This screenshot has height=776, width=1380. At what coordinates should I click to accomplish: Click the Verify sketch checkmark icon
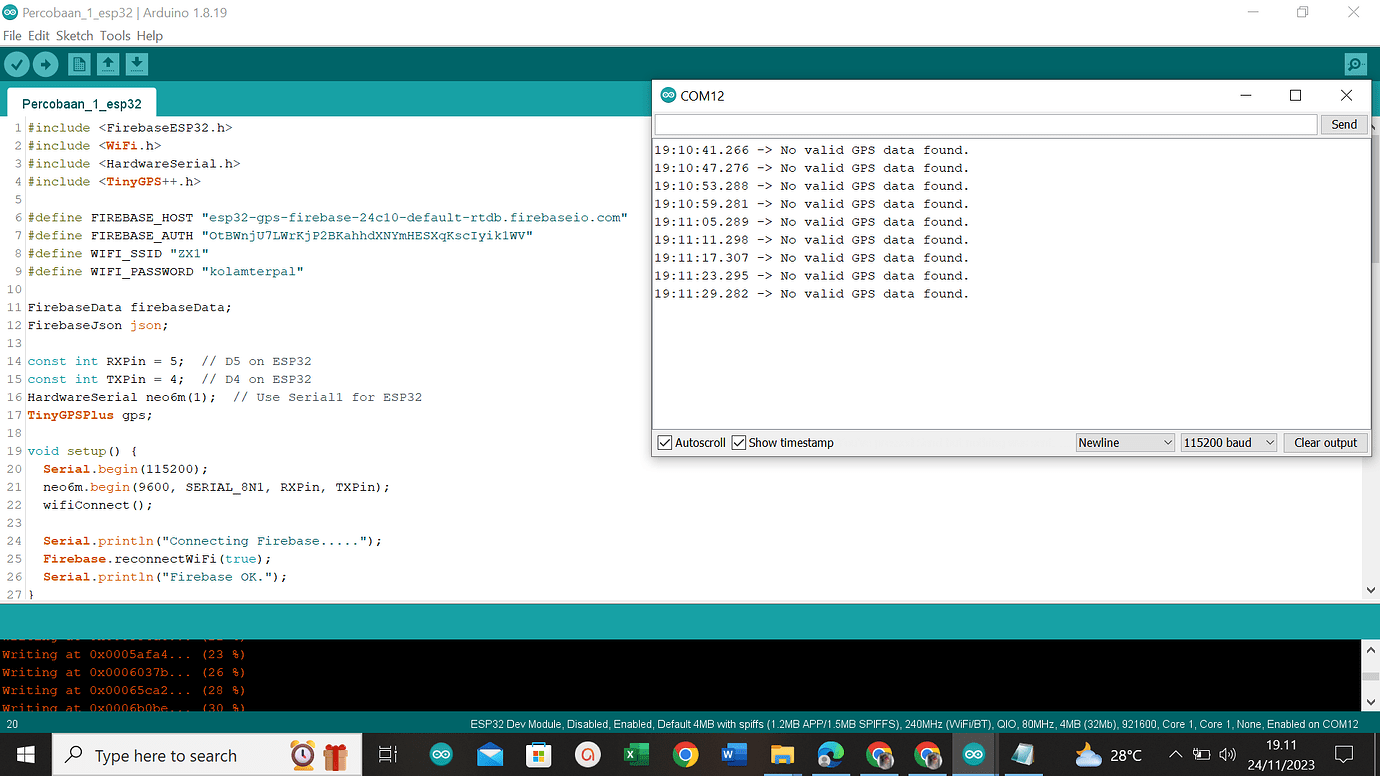tap(17, 63)
